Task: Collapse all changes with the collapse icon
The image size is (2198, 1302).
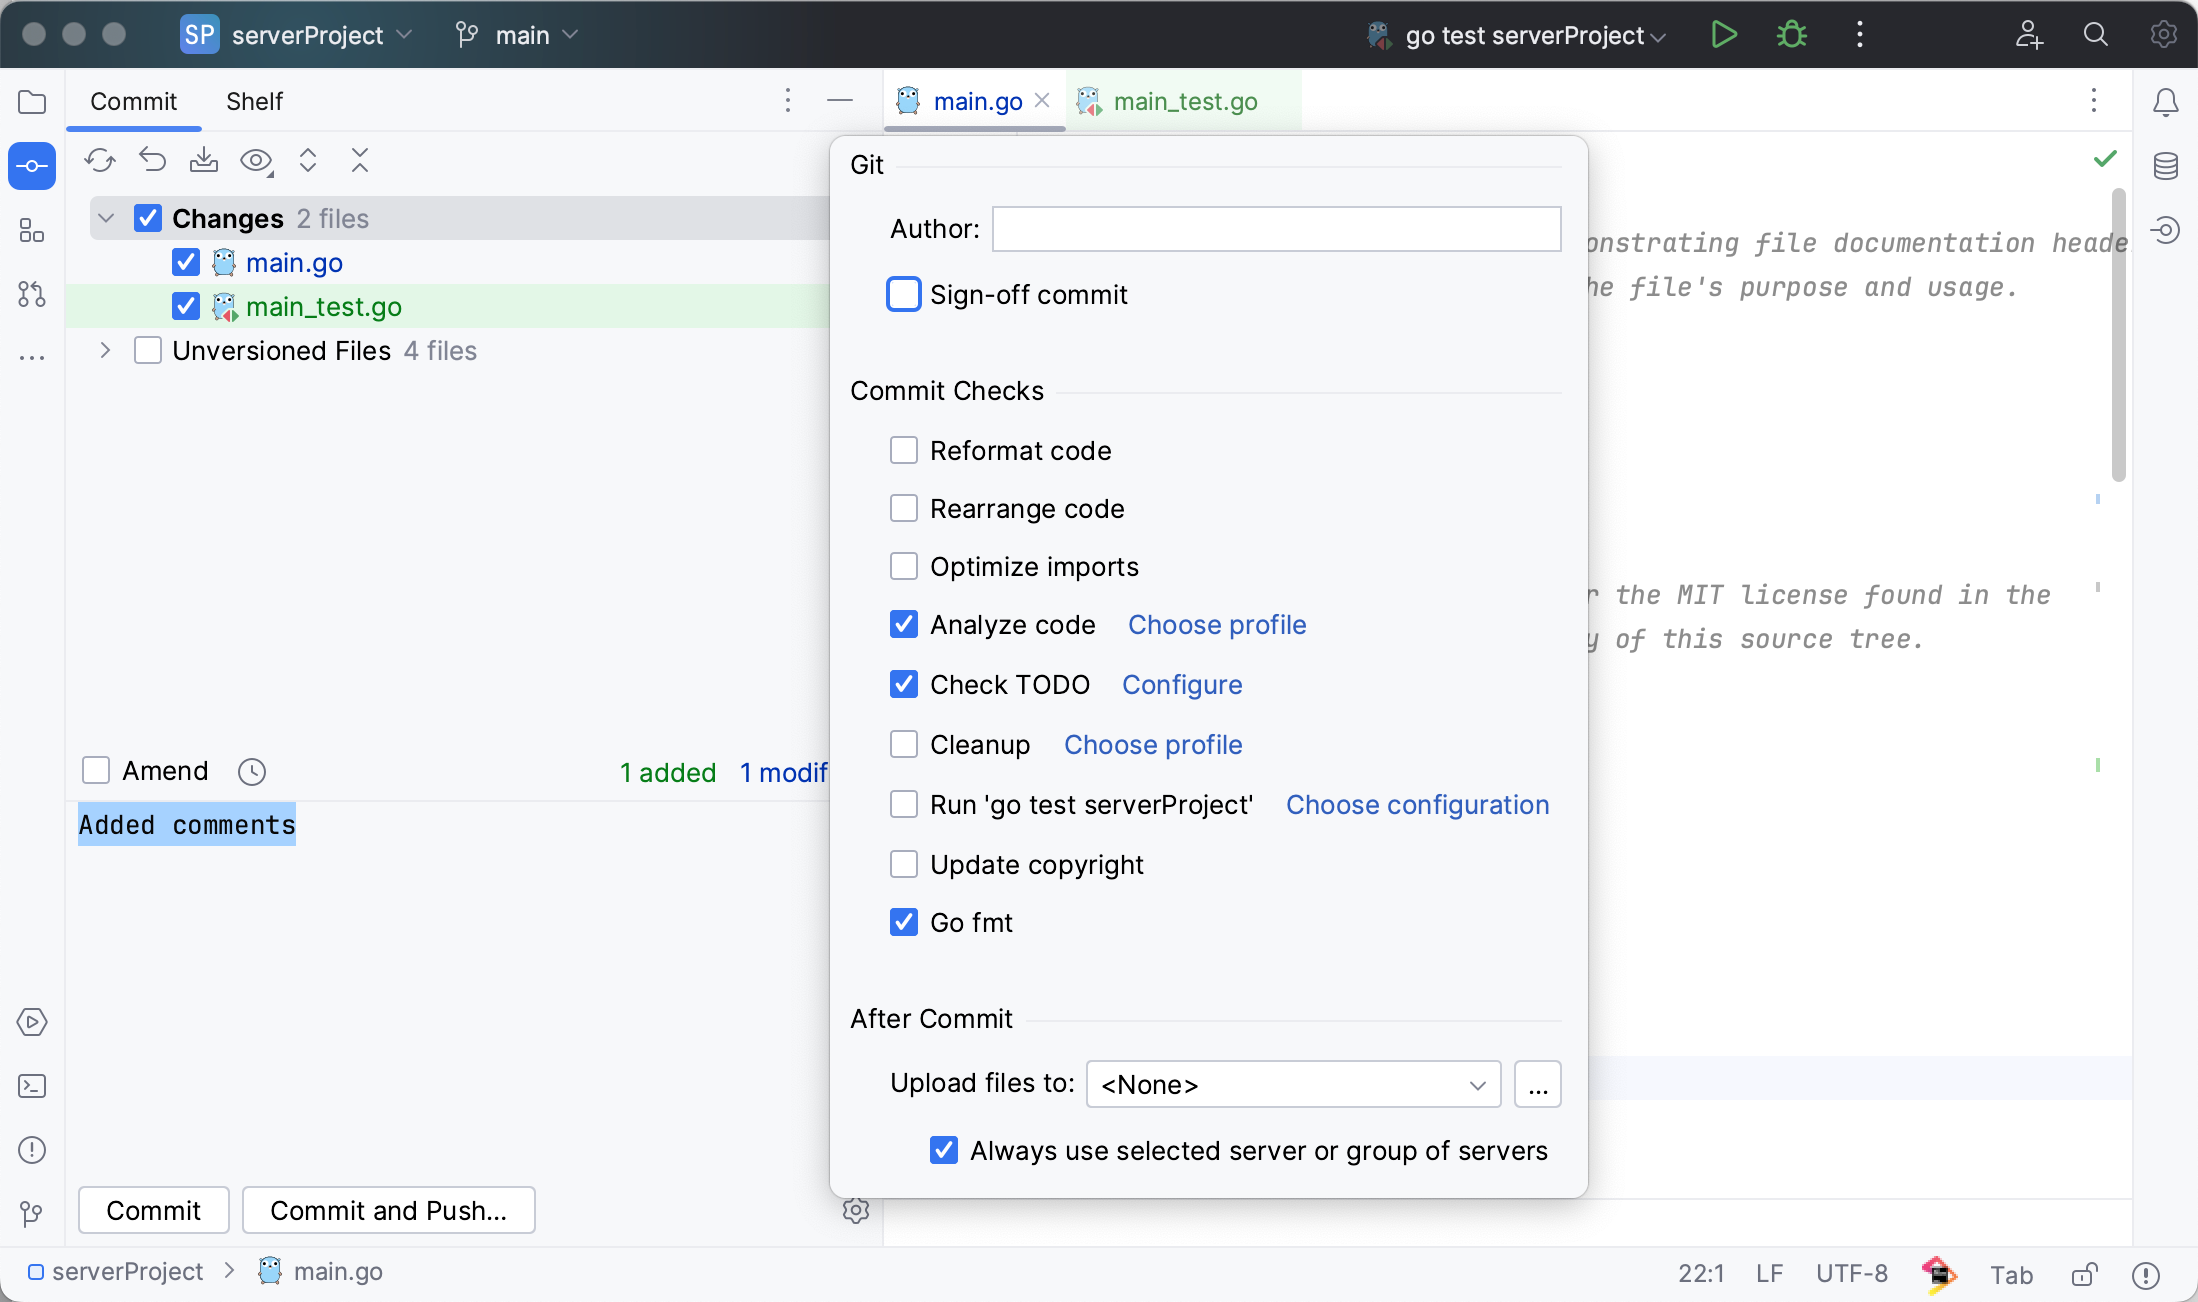Action: coord(360,160)
